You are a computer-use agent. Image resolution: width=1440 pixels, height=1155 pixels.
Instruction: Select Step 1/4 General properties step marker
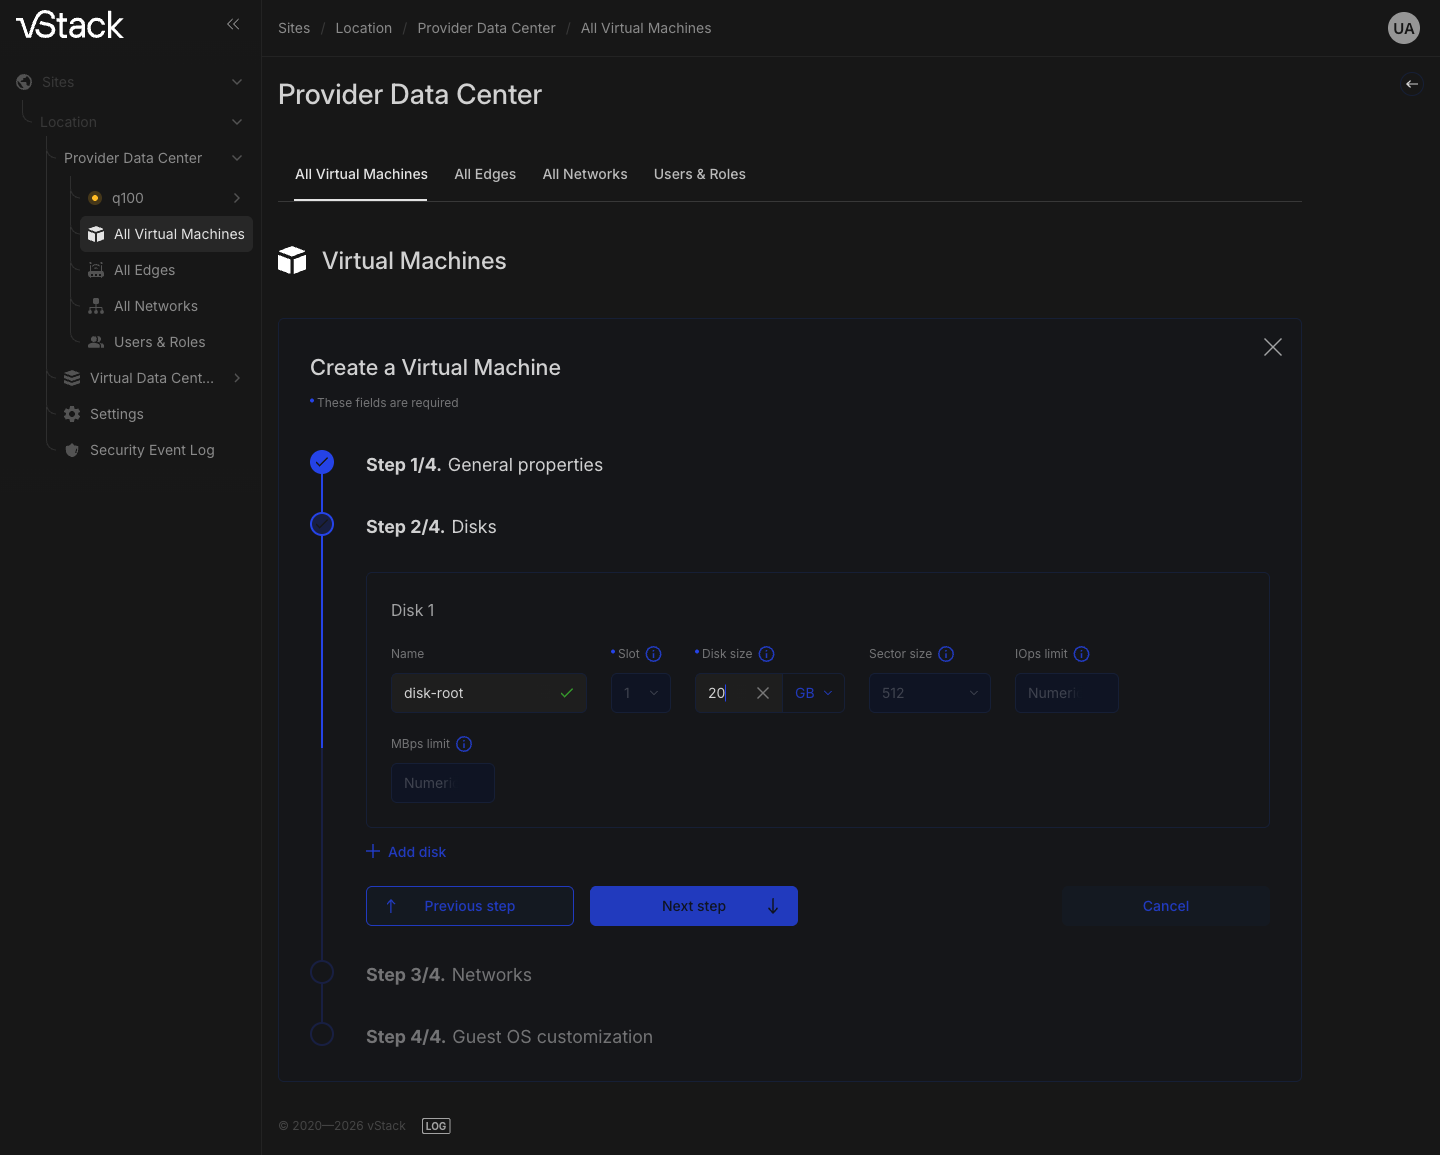pyautogui.click(x=322, y=462)
